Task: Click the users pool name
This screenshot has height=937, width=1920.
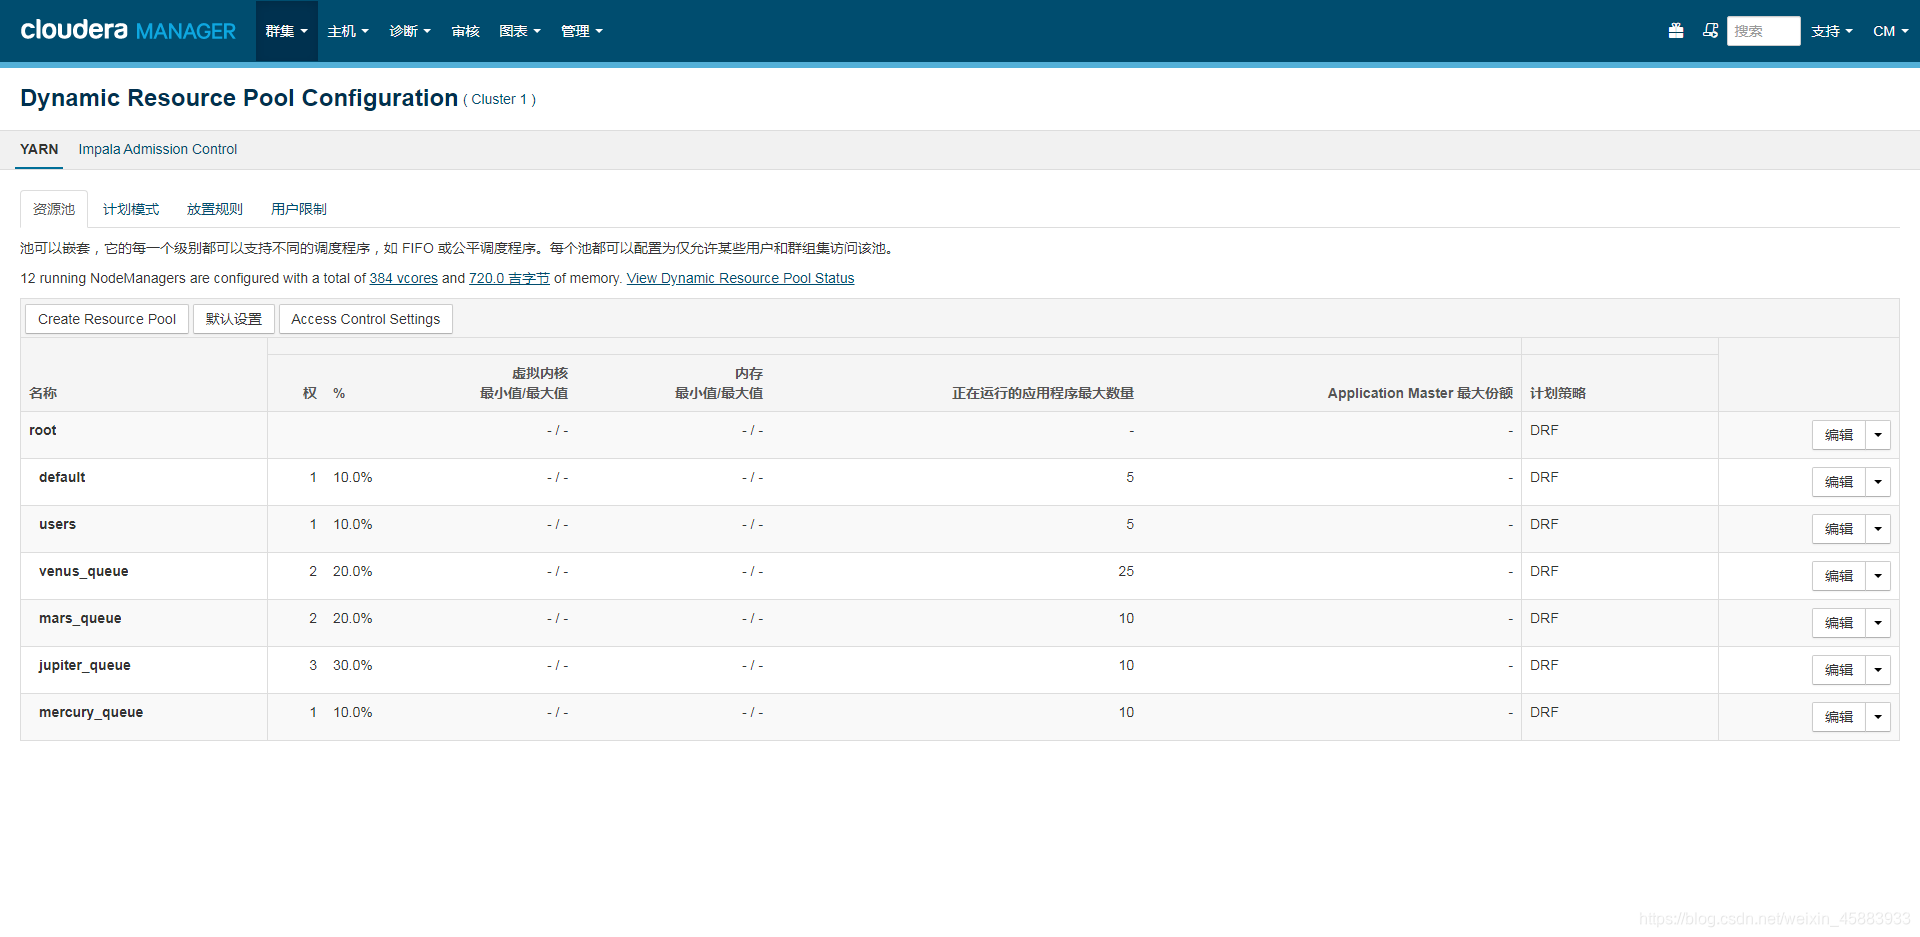Action: click(x=57, y=524)
